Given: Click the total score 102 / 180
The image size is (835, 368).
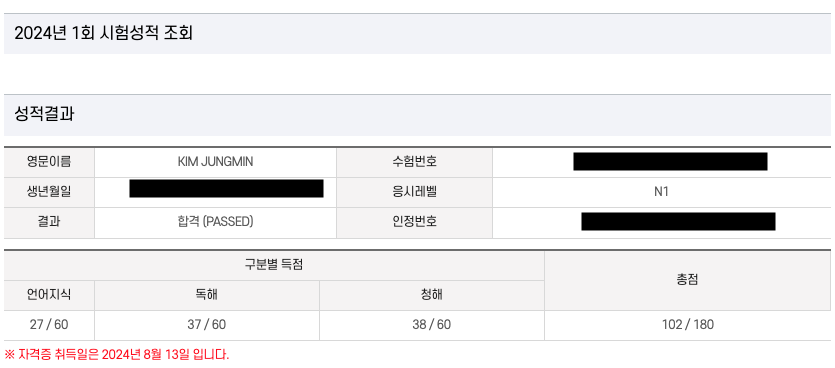Looking at the screenshot, I should [687, 325].
